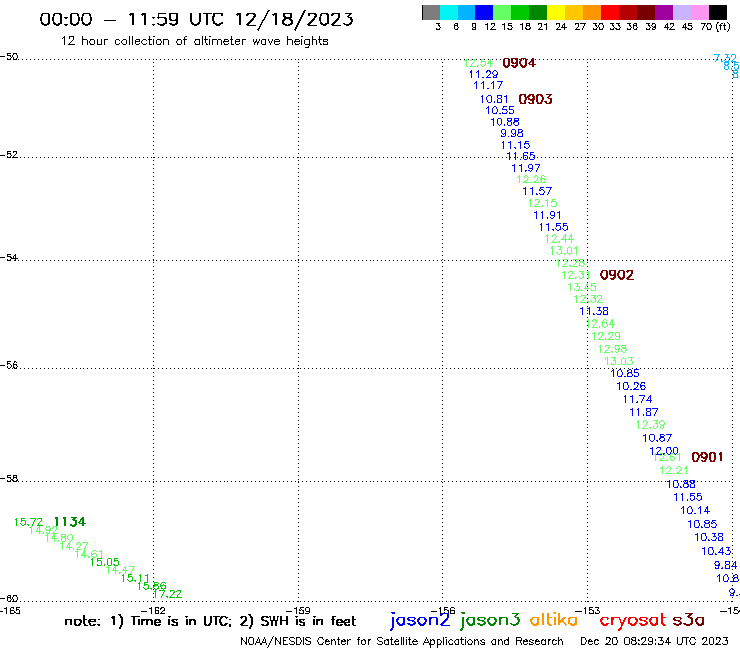Click the 15.72 wave height value

(x=28, y=522)
